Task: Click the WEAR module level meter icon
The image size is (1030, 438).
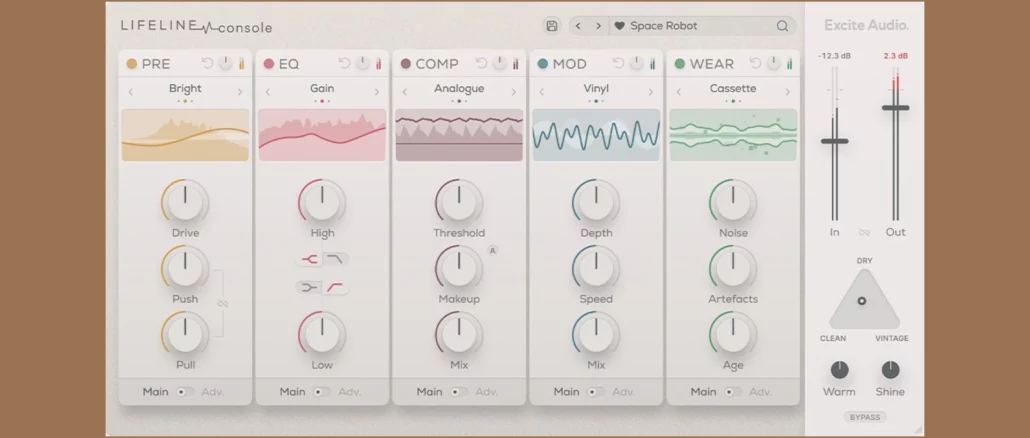Action: pyautogui.click(x=790, y=64)
